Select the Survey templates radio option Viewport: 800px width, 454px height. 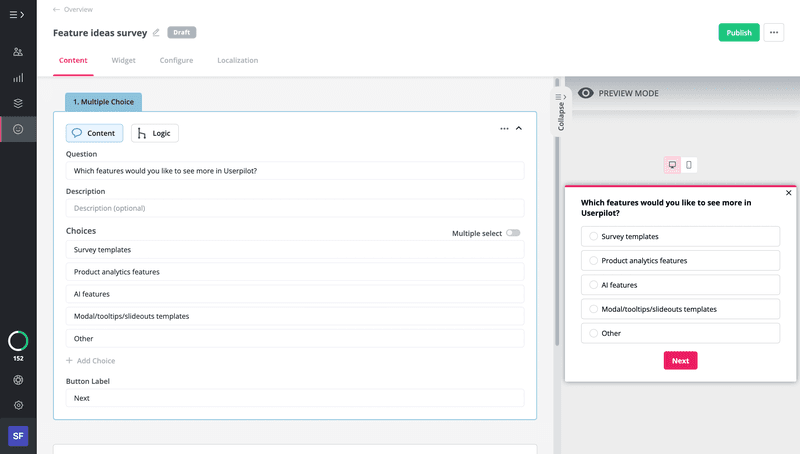pyautogui.click(x=594, y=237)
